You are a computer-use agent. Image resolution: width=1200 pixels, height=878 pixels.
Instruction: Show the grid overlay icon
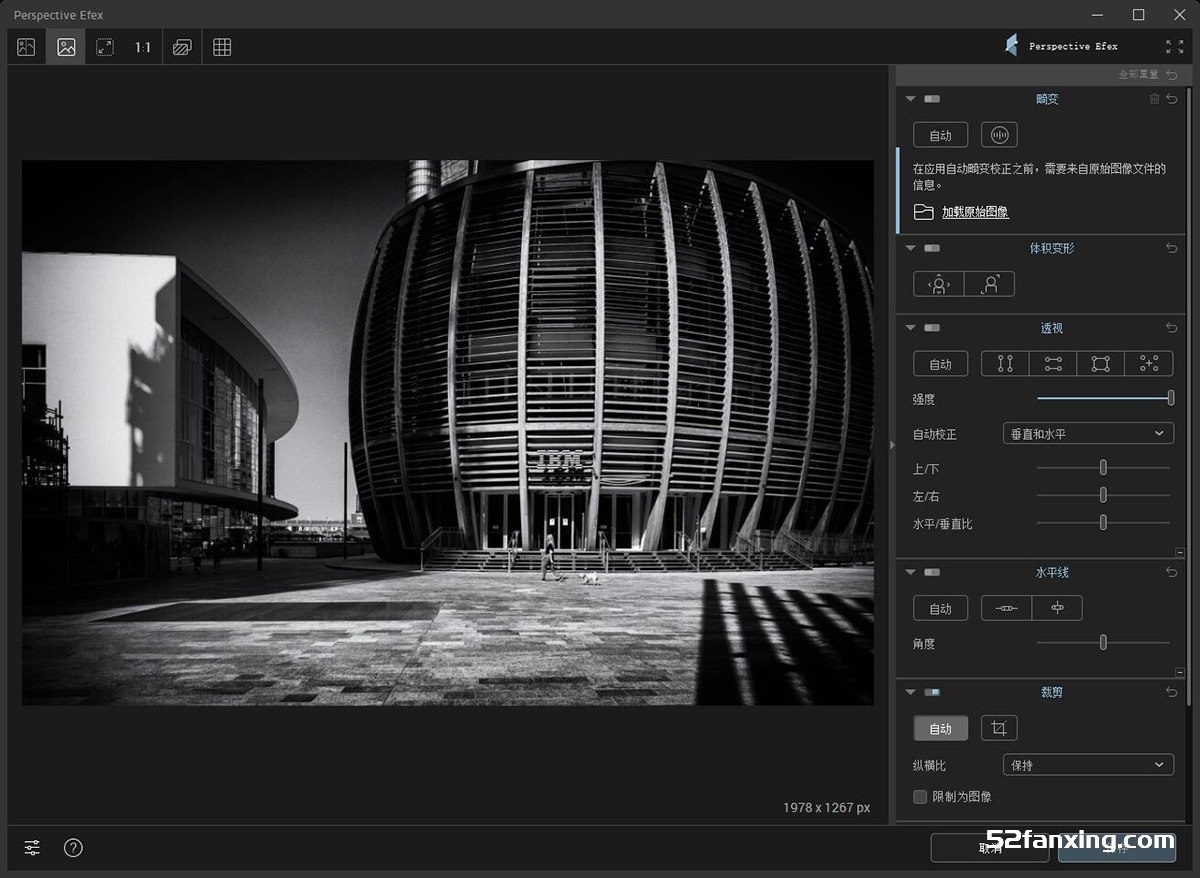coord(222,47)
